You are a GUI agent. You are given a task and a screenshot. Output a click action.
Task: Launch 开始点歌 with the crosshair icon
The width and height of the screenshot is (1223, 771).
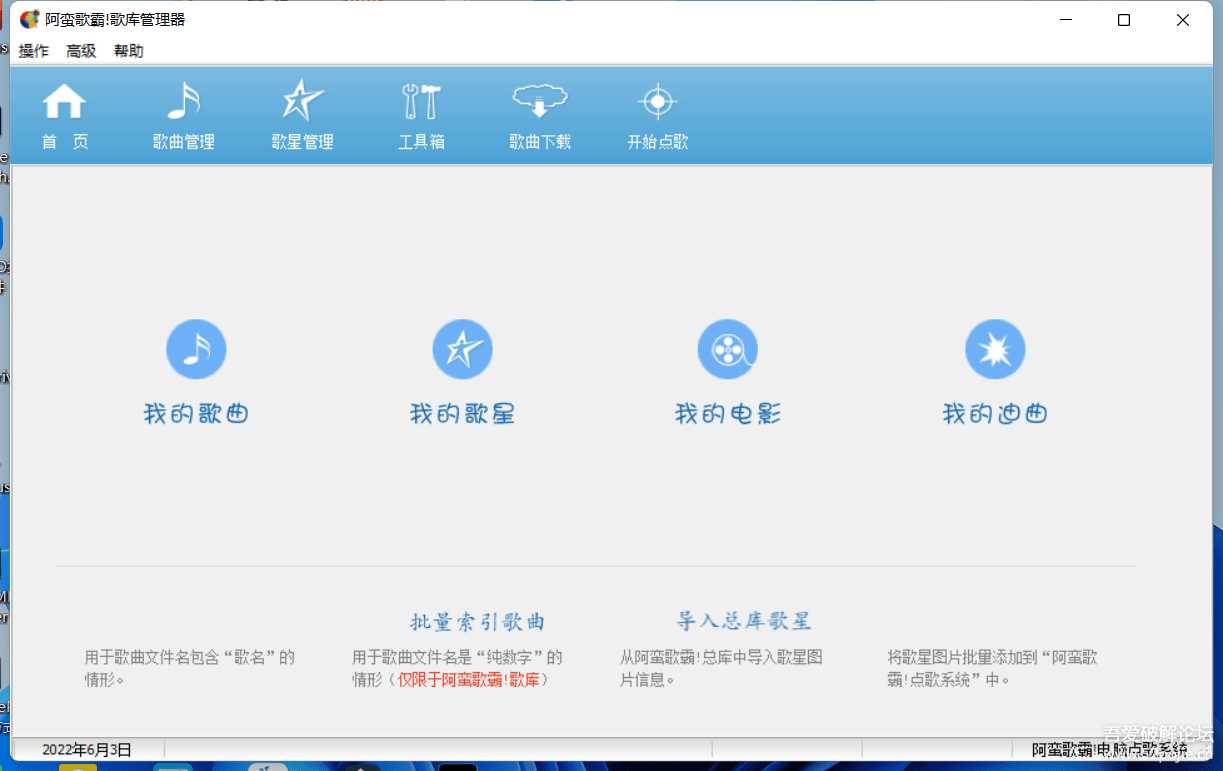pos(657,113)
